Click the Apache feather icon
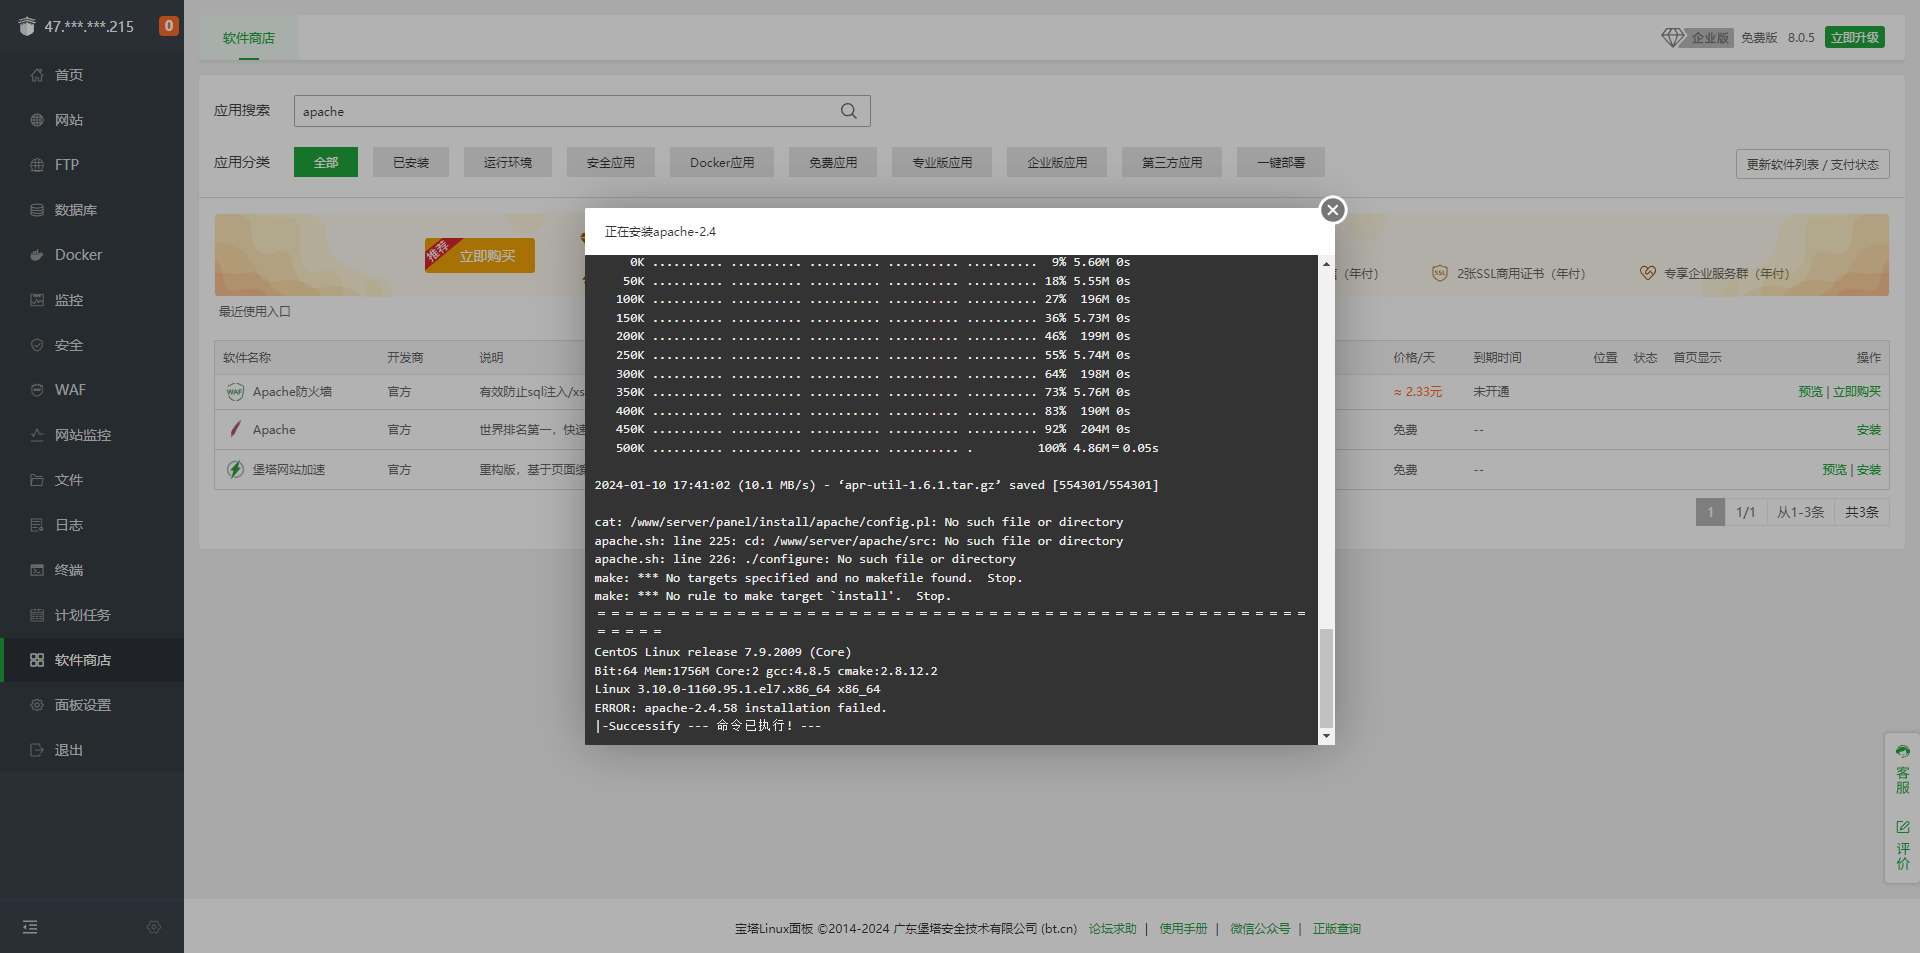The image size is (1920, 953). (x=235, y=429)
